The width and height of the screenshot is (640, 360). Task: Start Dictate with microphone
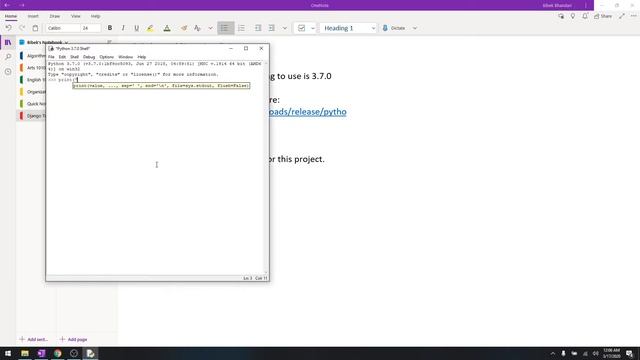click(394, 28)
